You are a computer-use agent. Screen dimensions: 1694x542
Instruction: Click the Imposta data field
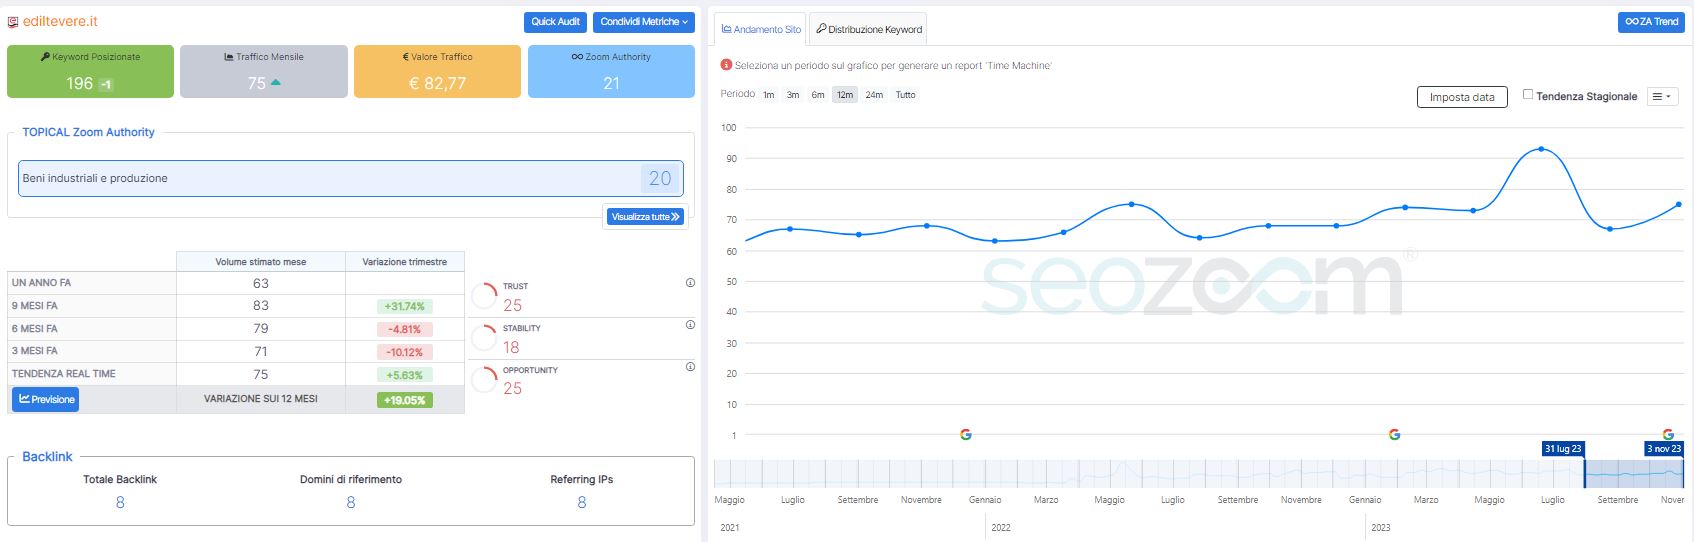point(1461,97)
